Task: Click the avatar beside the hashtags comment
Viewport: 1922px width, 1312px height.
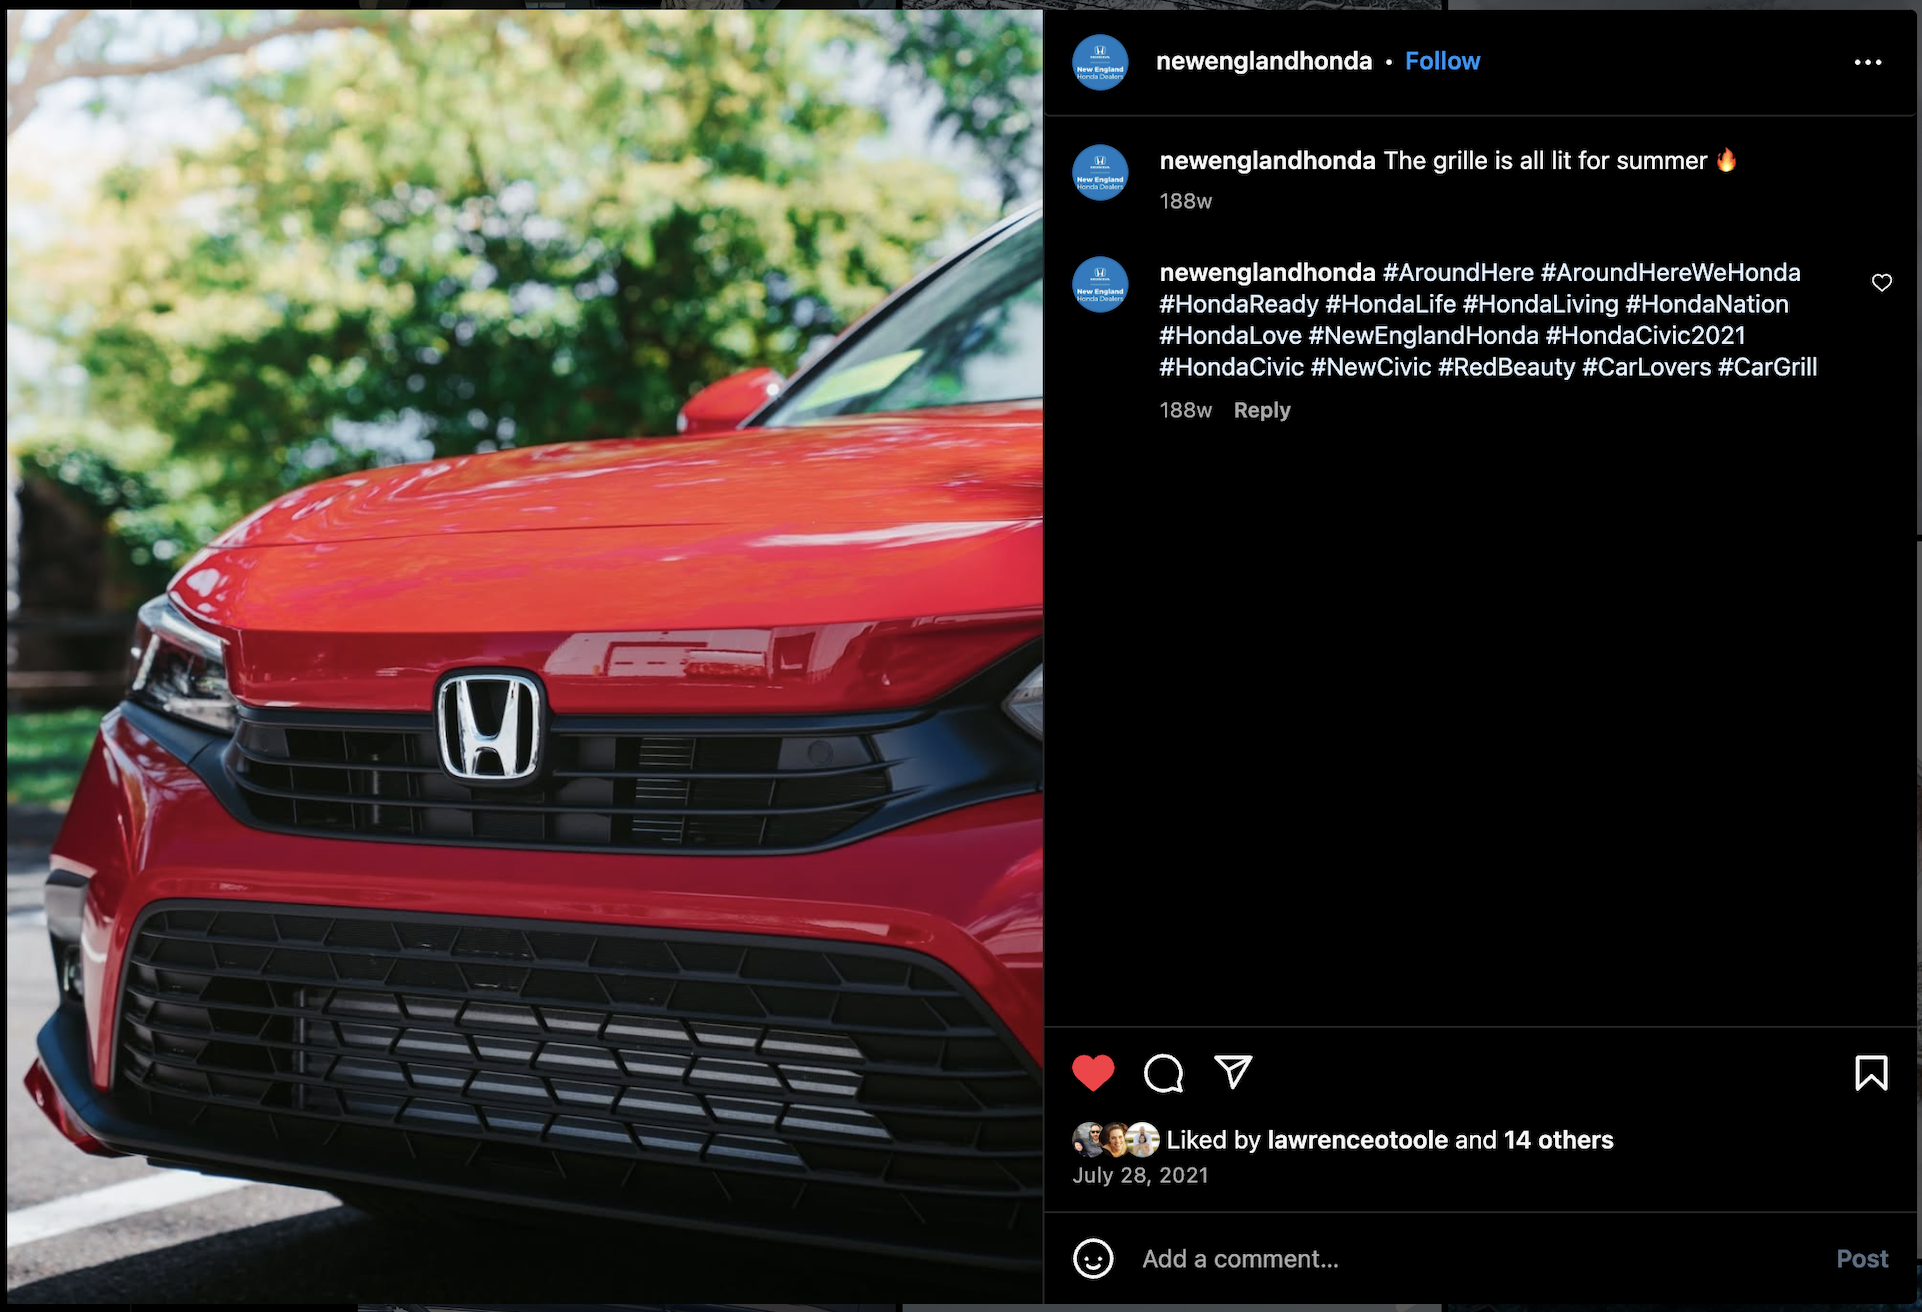Action: pyautogui.click(x=1100, y=285)
